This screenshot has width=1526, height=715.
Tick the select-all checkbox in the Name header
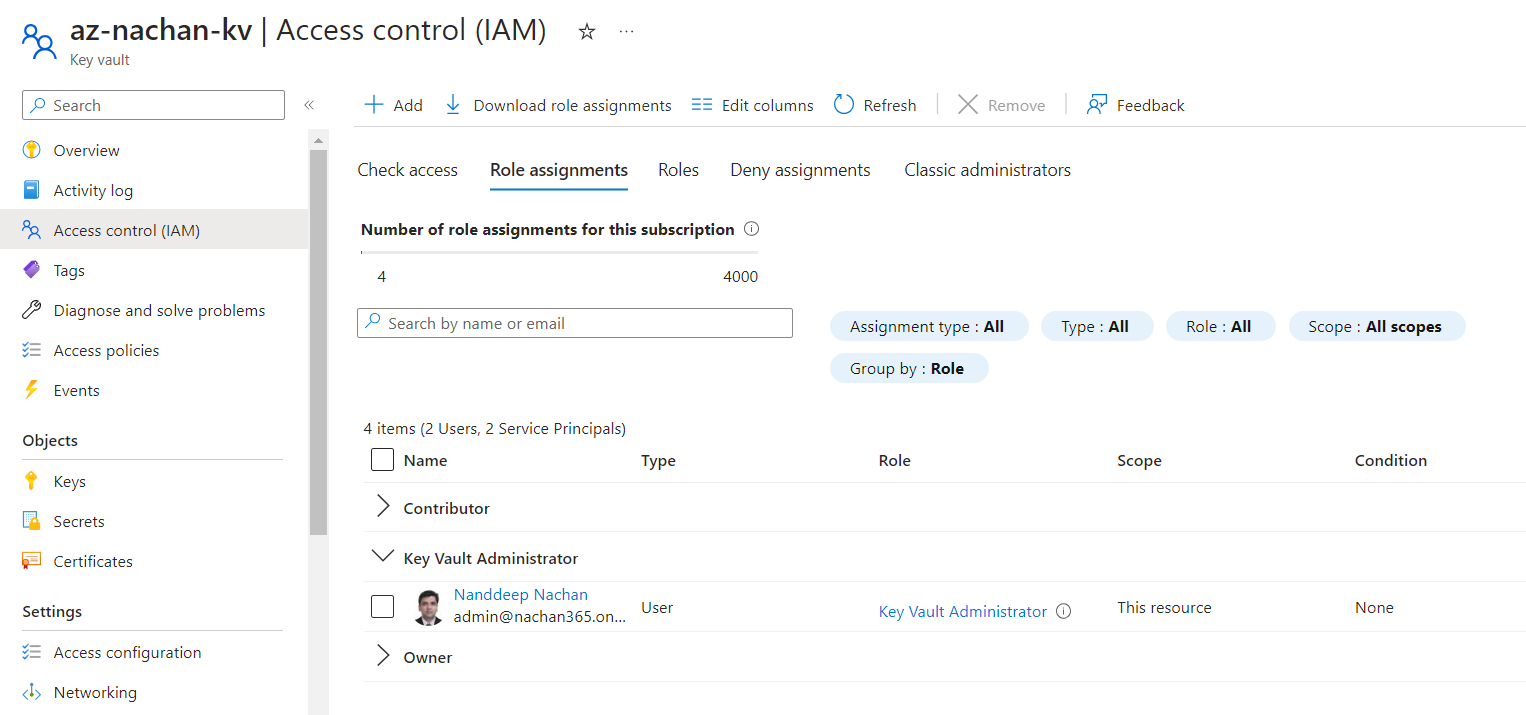coord(382,460)
